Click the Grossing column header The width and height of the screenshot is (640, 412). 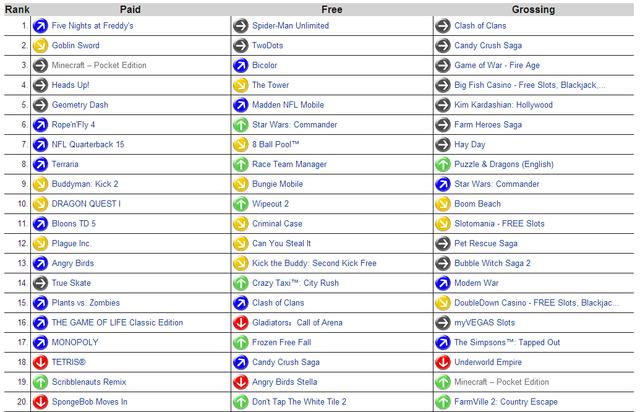[533, 8]
